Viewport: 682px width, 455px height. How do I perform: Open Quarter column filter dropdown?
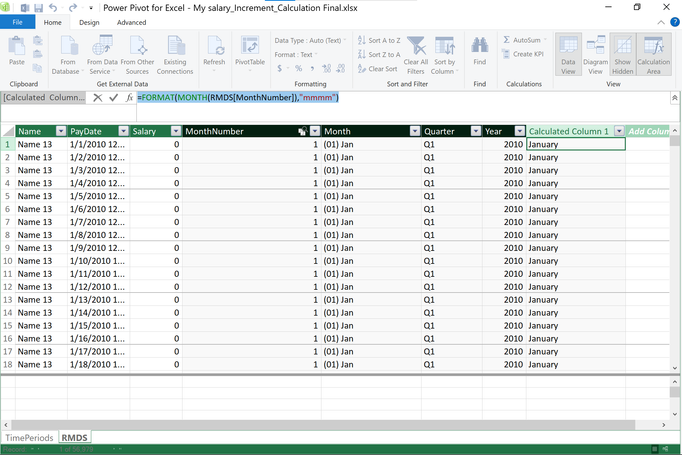476,131
